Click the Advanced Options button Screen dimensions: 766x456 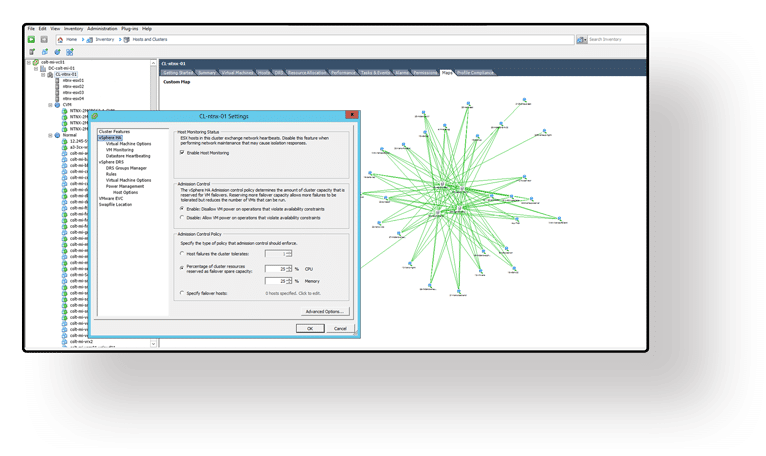point(324,311)
